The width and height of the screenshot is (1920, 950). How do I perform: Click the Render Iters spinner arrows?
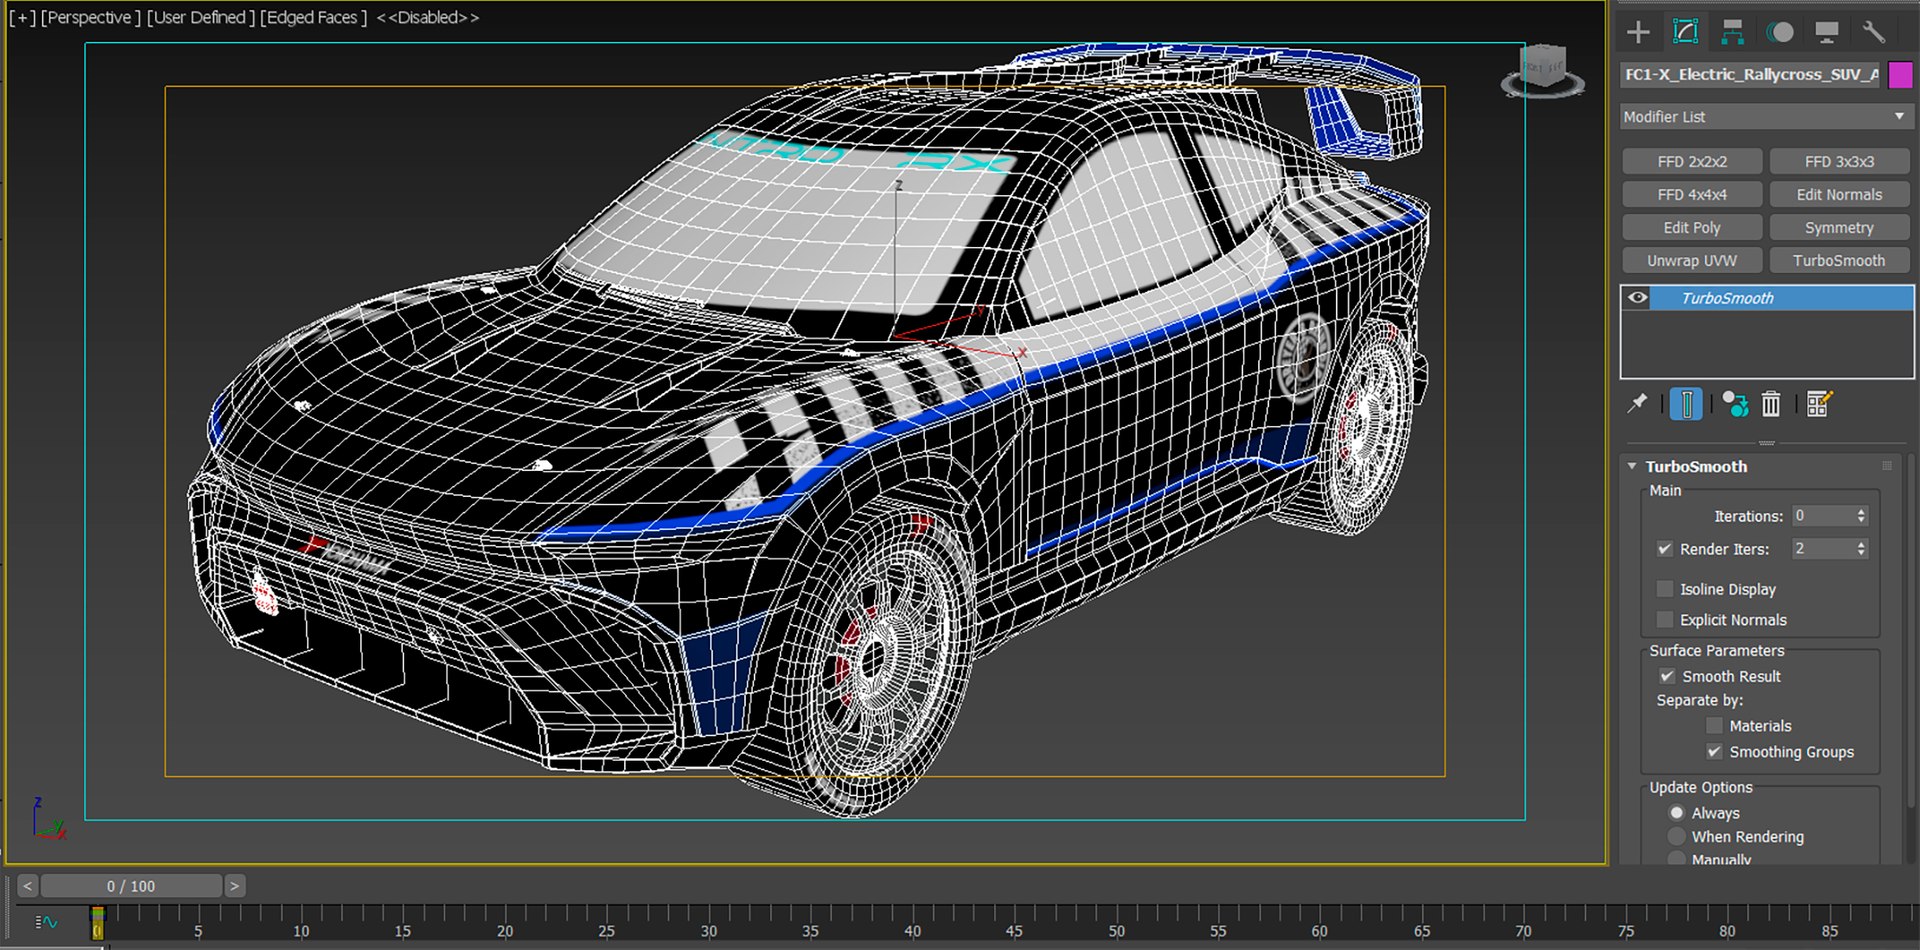1861,549
